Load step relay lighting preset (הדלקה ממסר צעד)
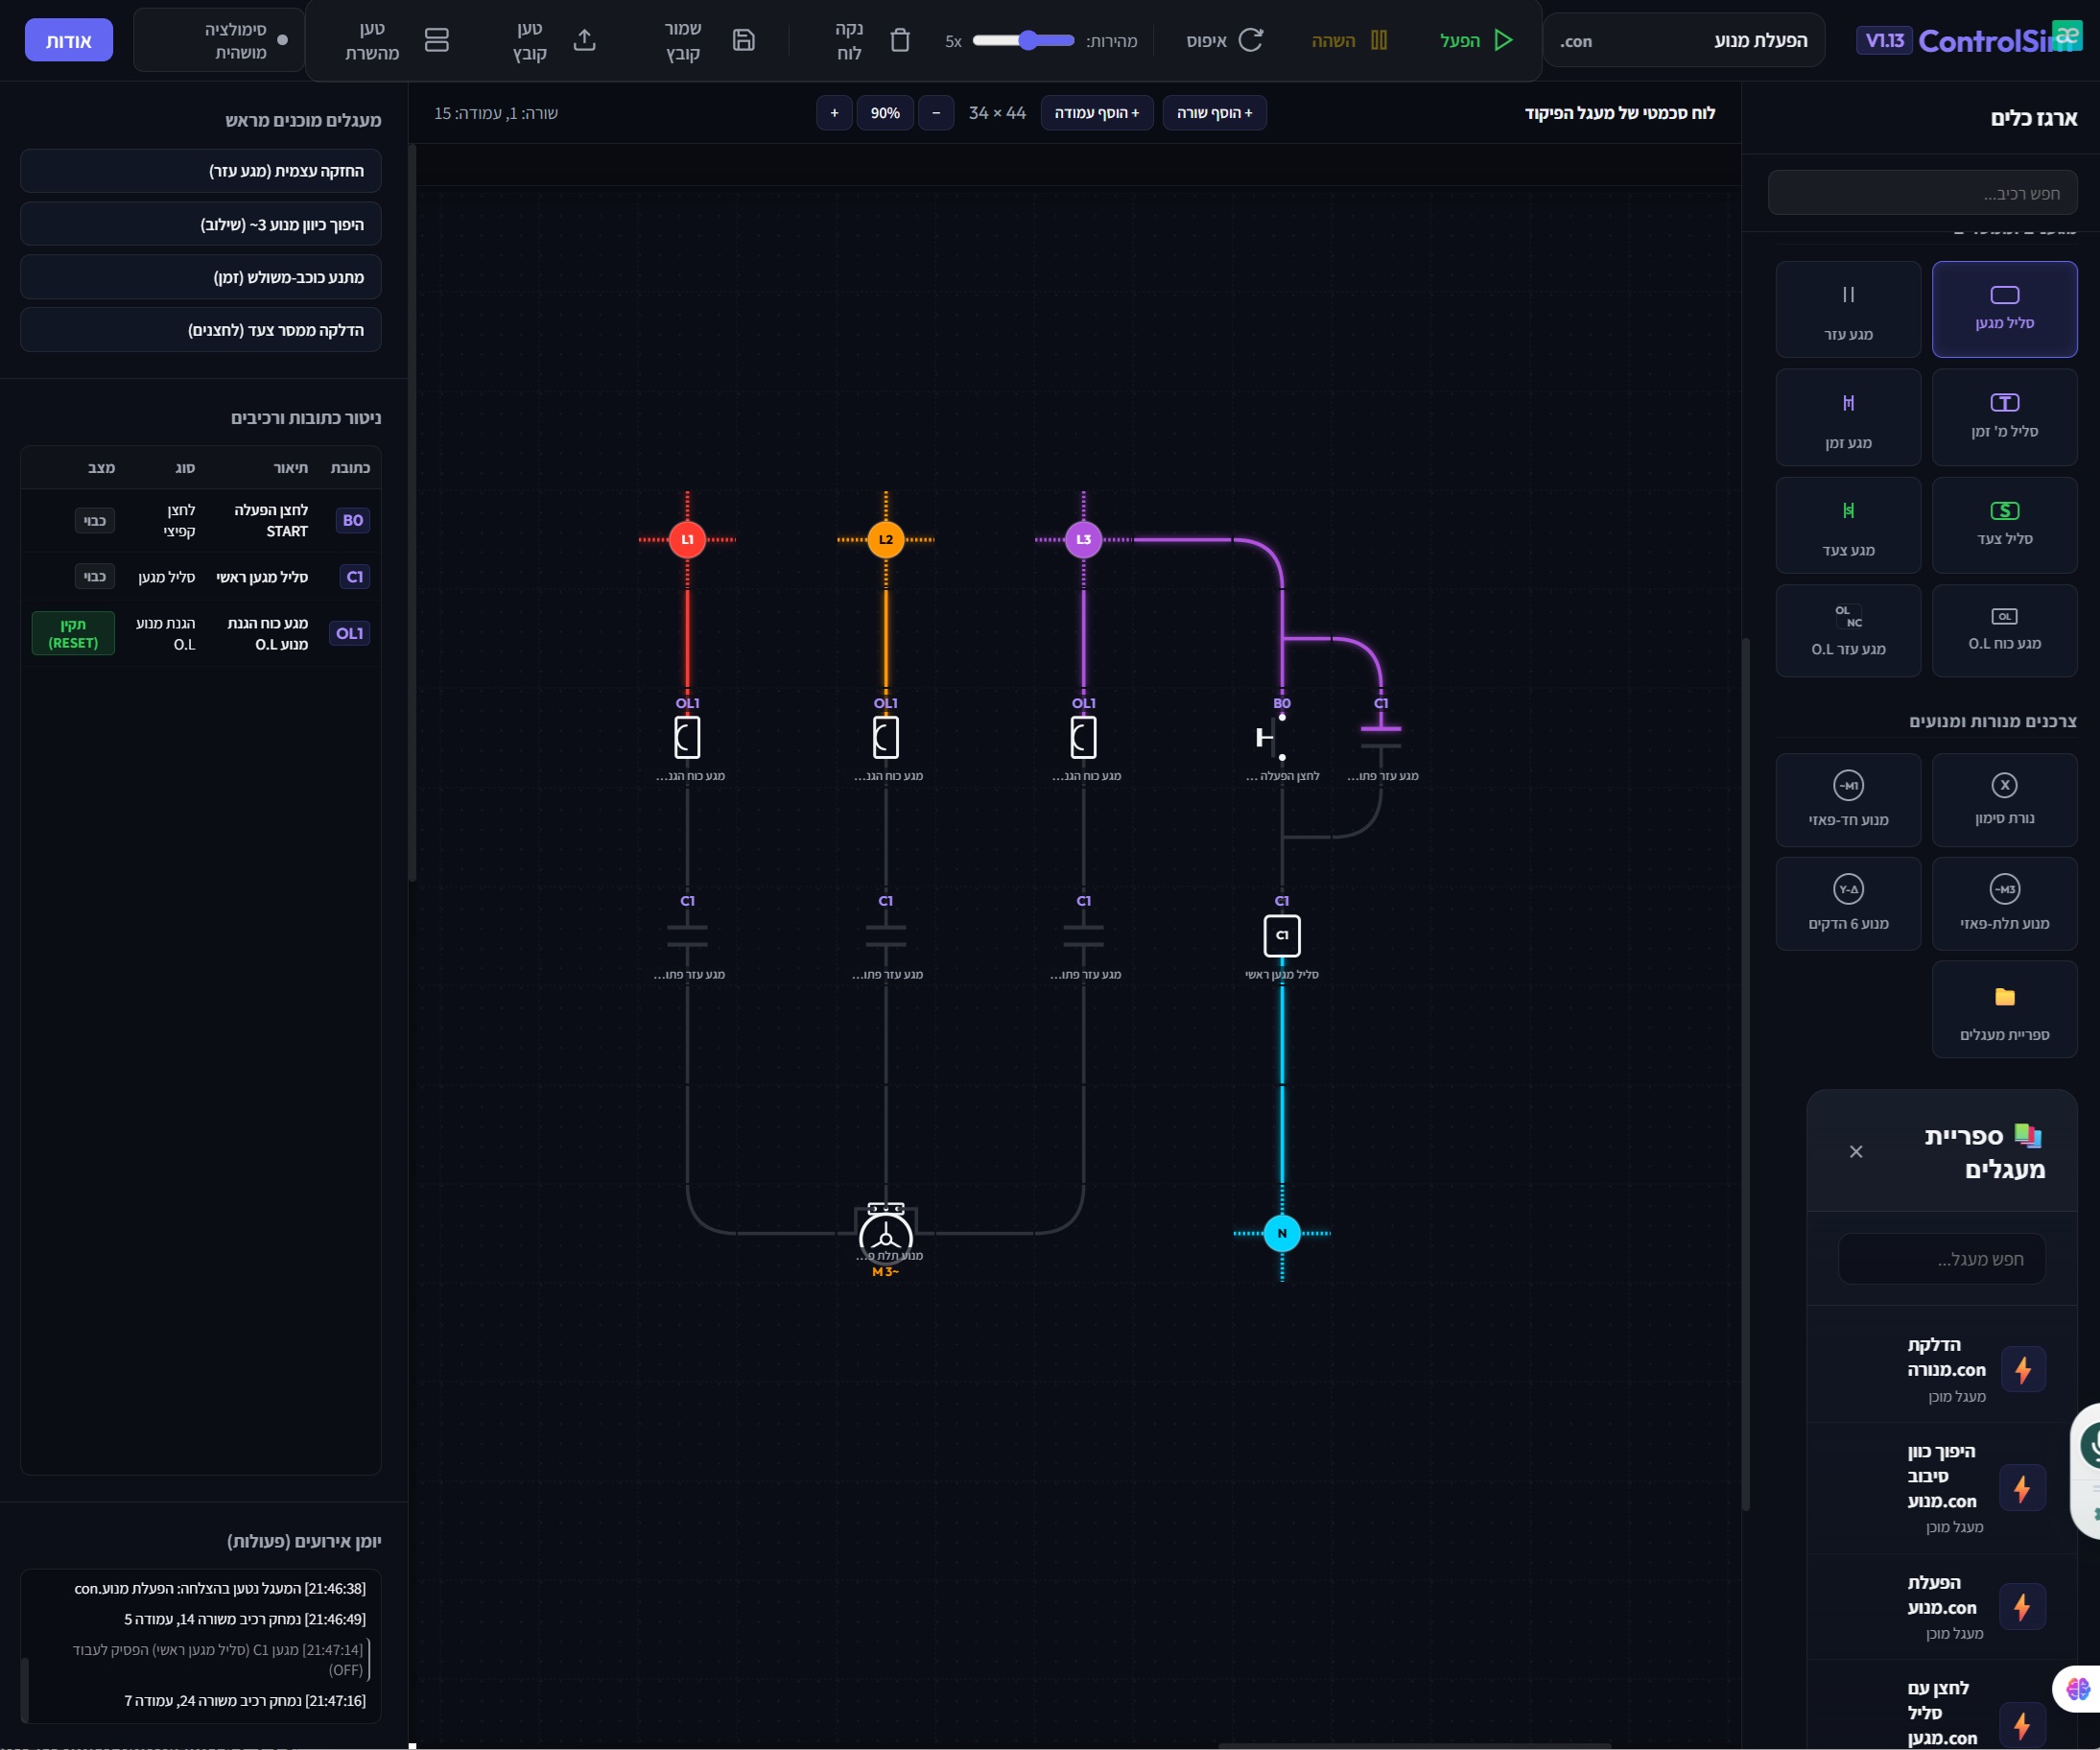 coord(200,330)
